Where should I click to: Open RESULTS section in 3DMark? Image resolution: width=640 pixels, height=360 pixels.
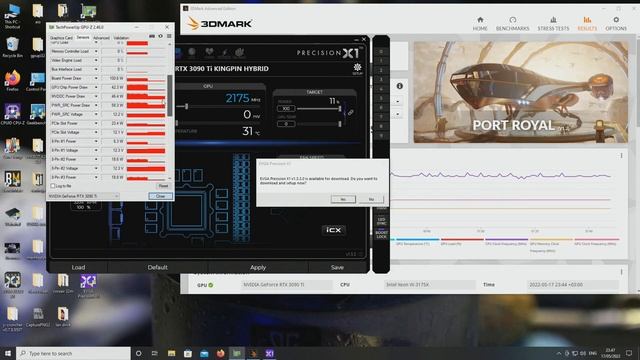pyautogui.click(x=587, y=24)
